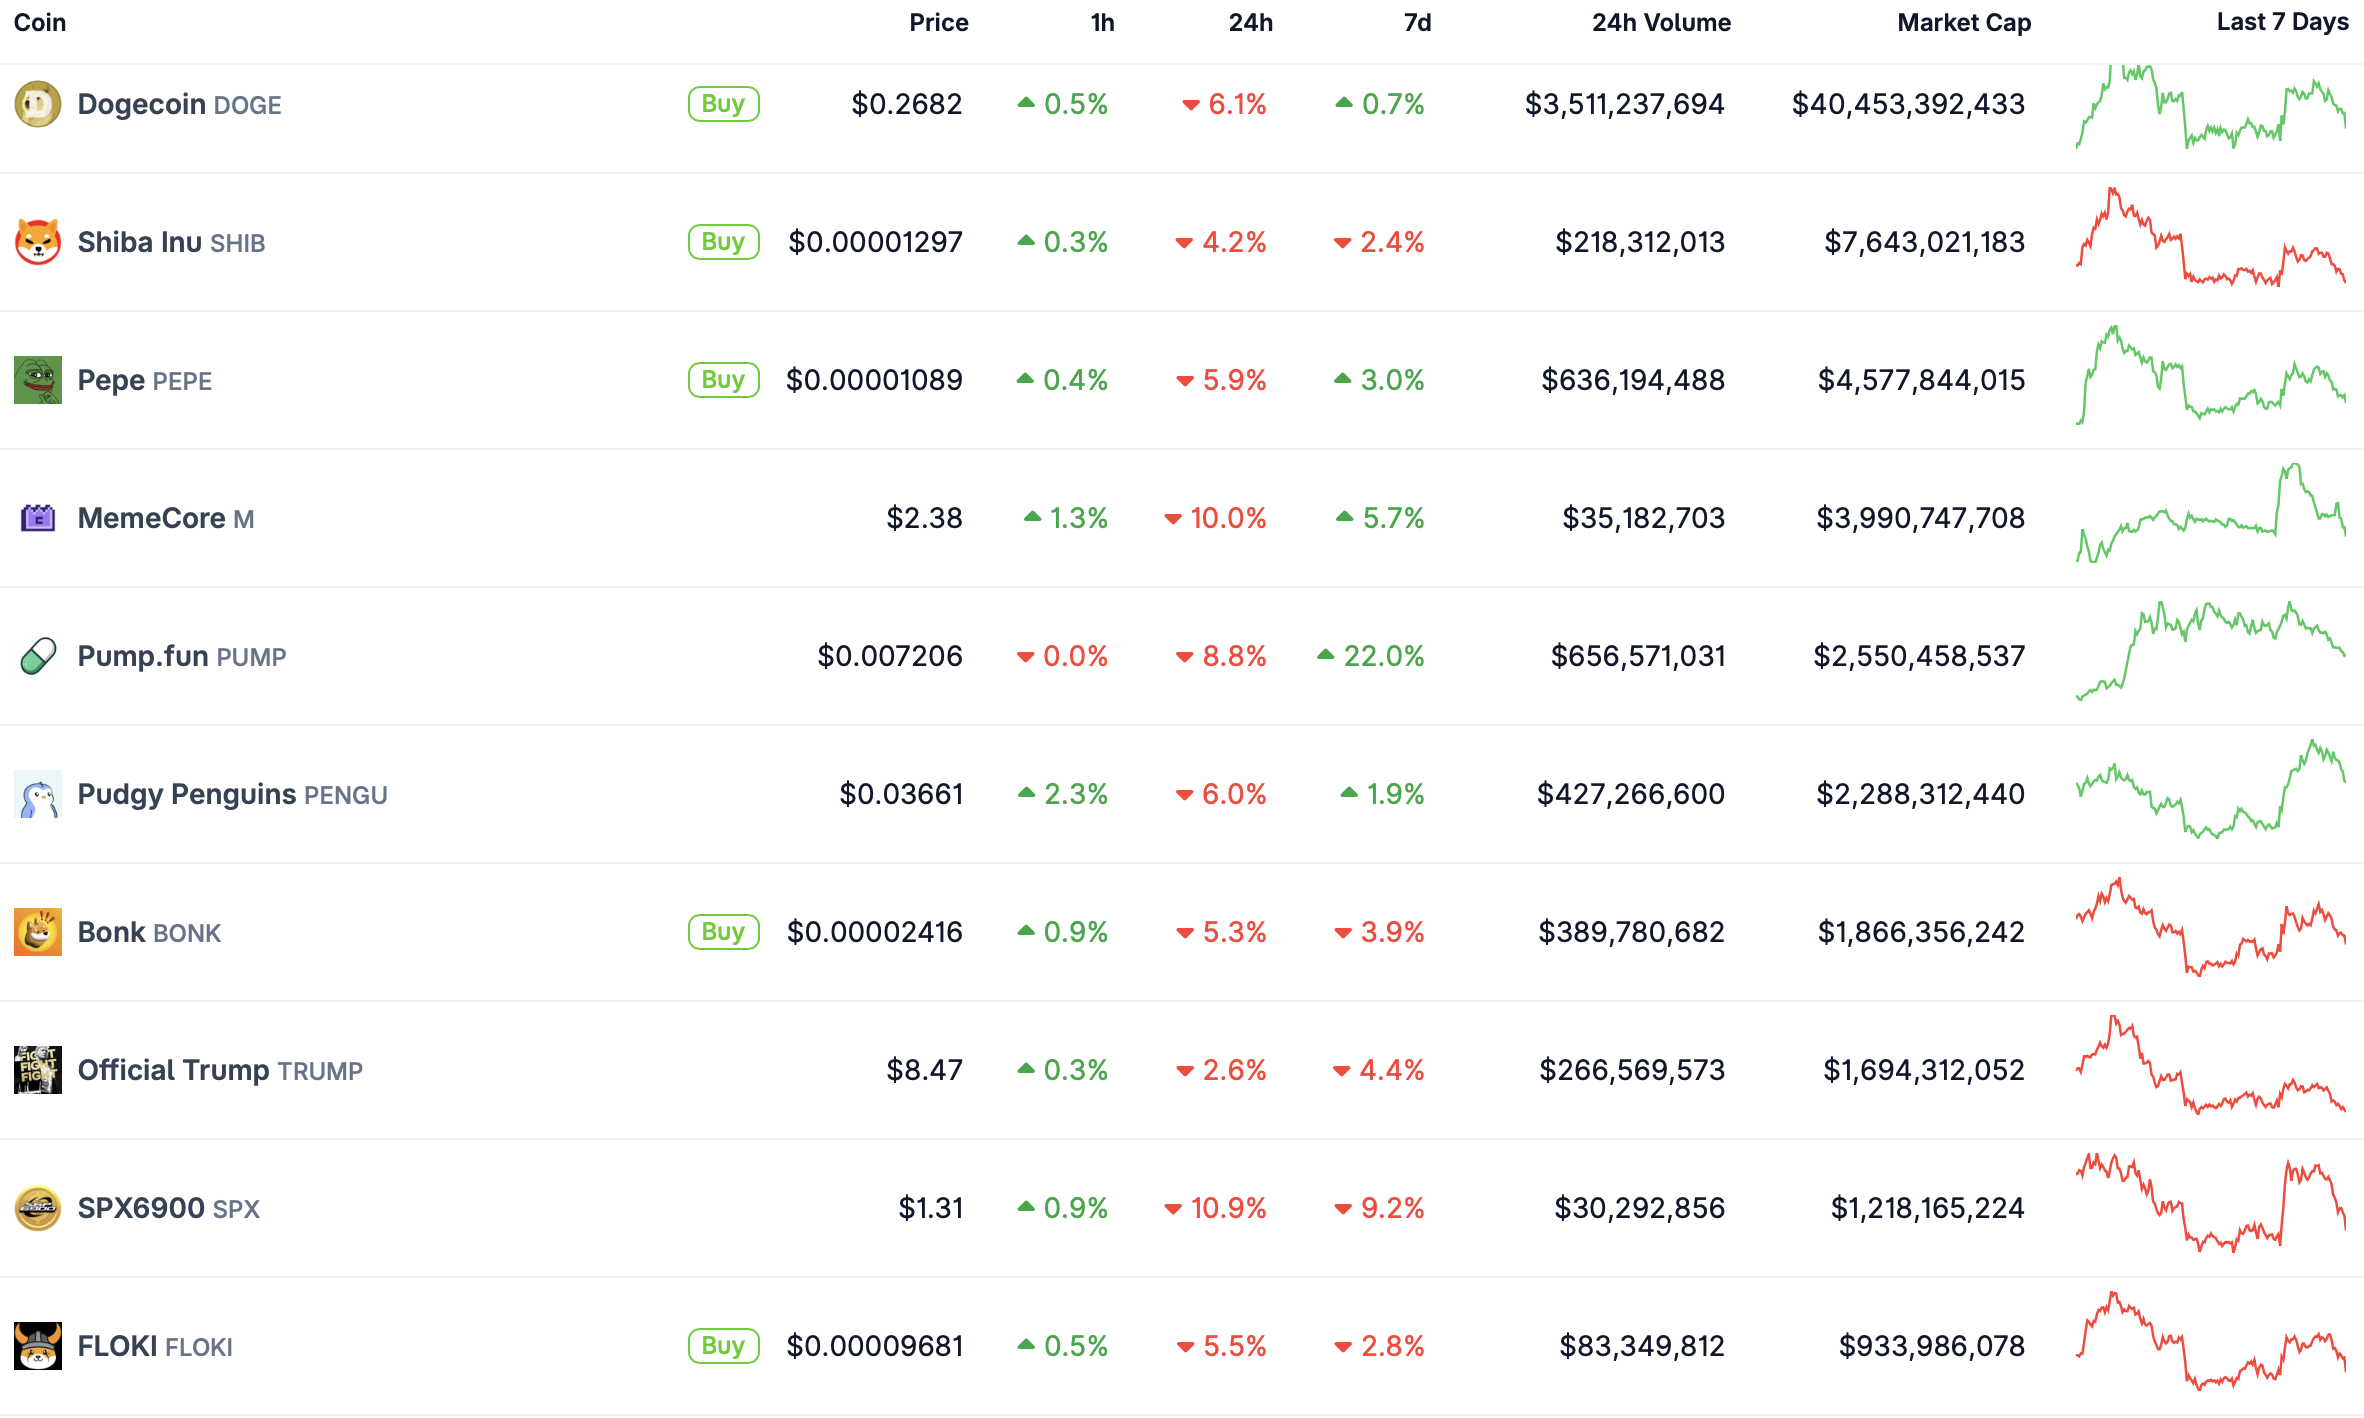
Task: Click the SPX6900 coin icon
Action: pos(38,1208)
